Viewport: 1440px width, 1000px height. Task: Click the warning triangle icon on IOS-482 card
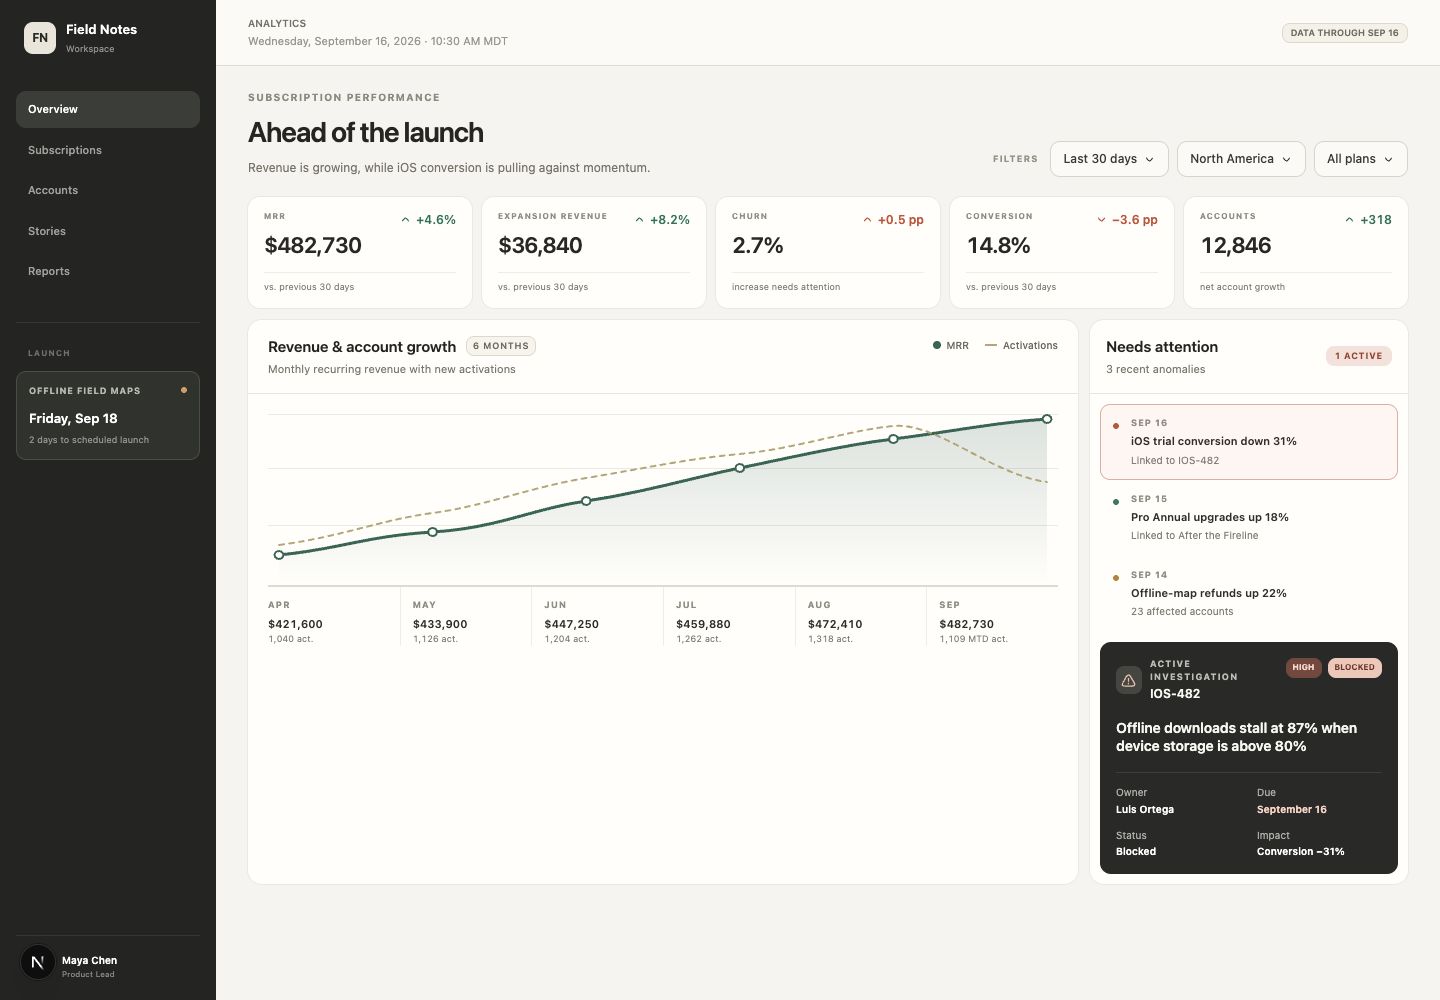coord(1129,680)
